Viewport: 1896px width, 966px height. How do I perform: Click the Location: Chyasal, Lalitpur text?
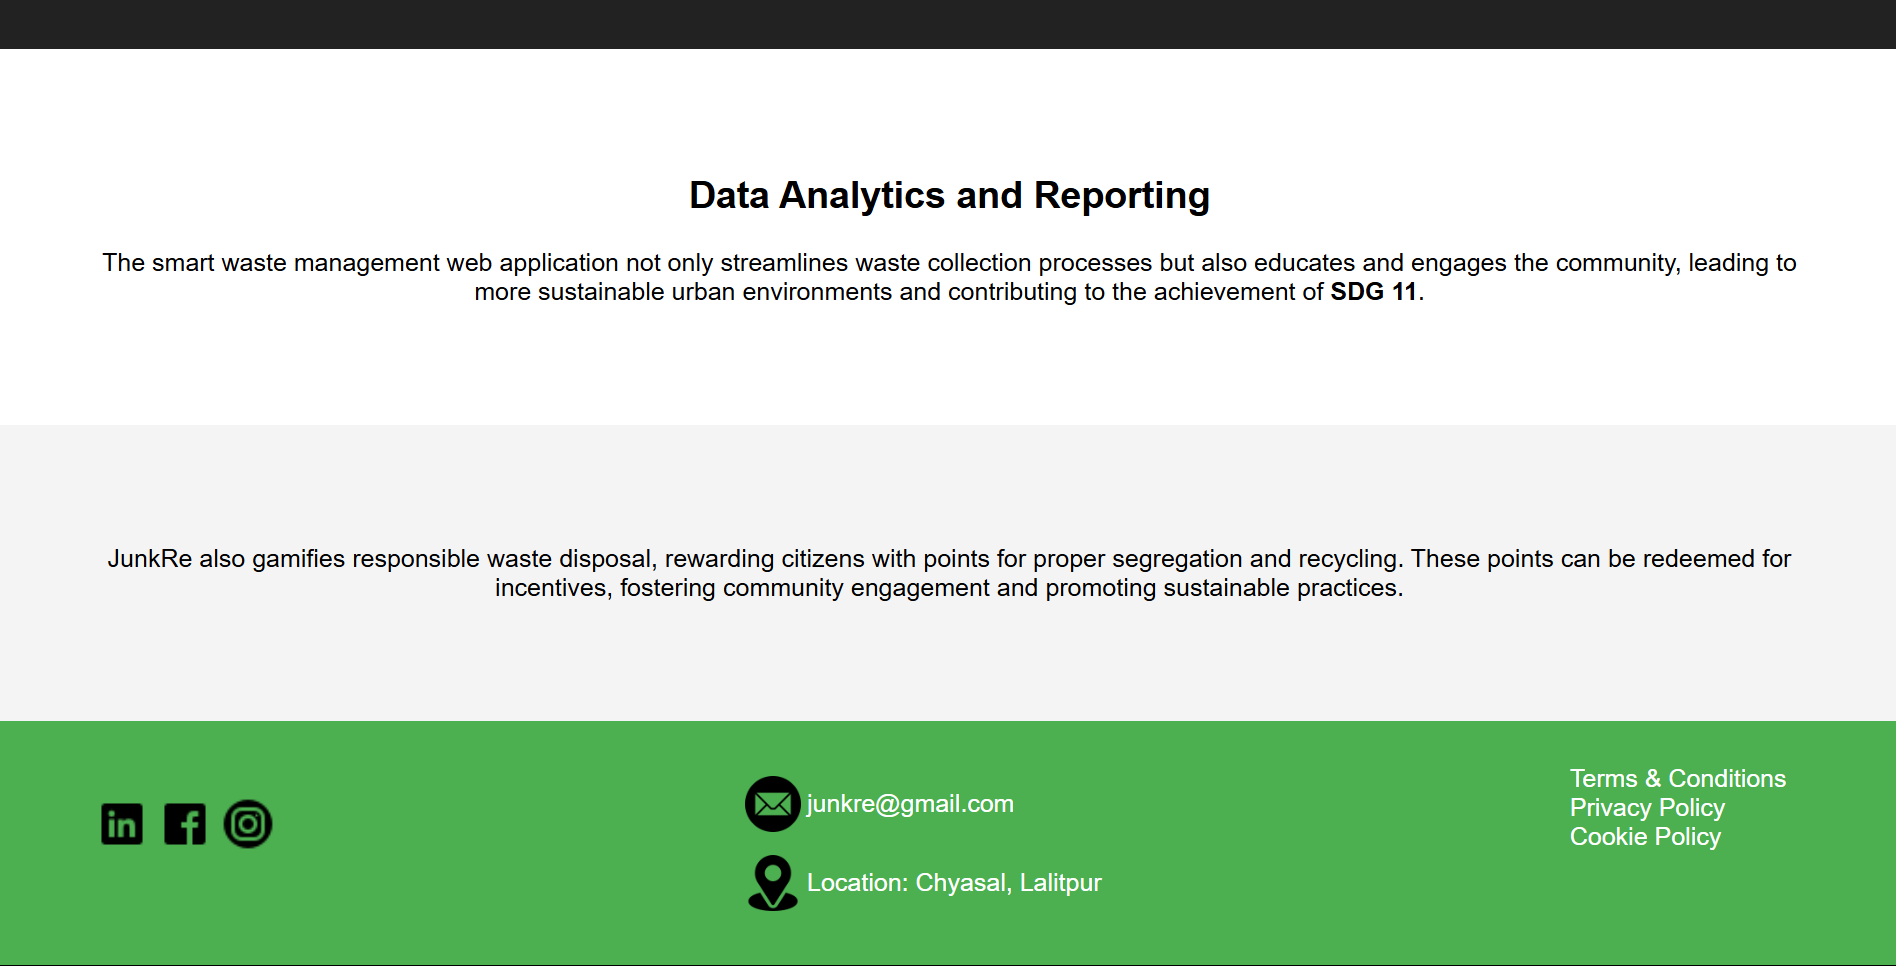(x=954, y=883)
